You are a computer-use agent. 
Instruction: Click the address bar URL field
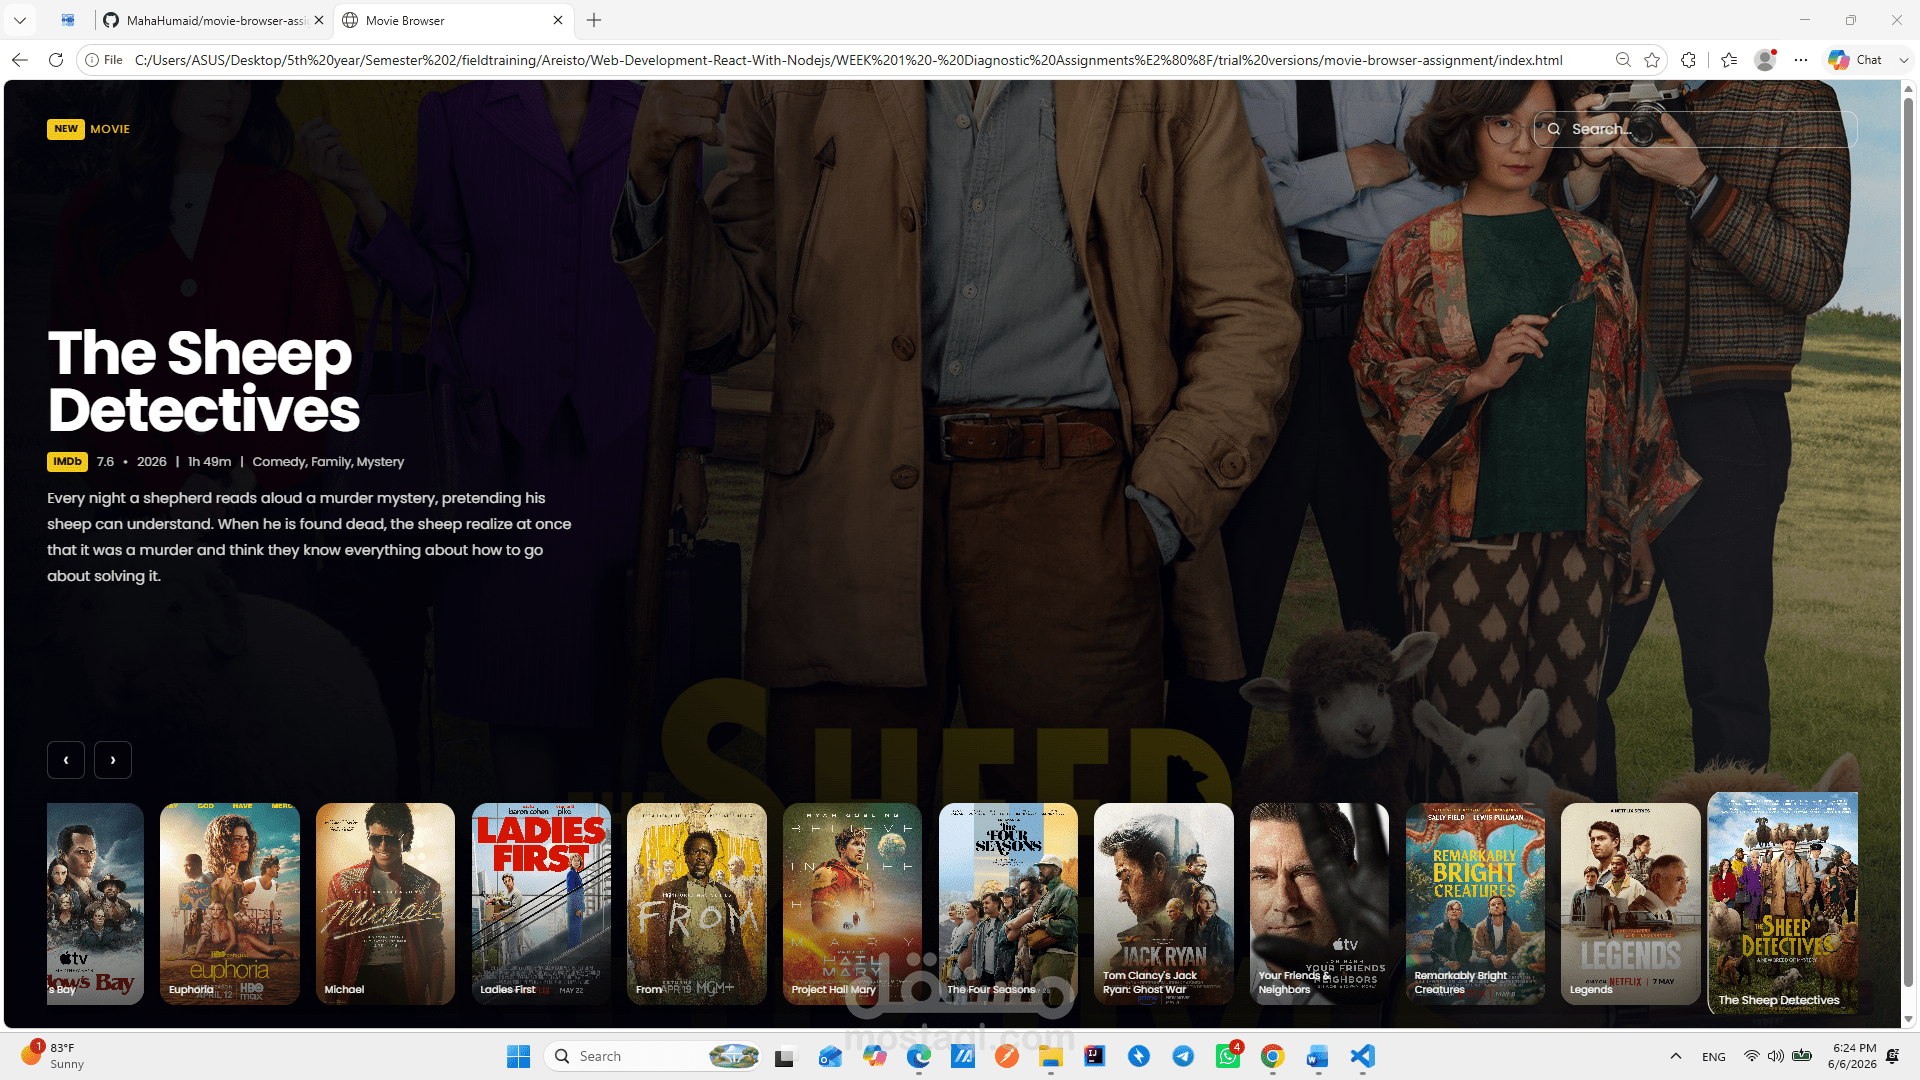pyautogui.click(x=848, y=60)
